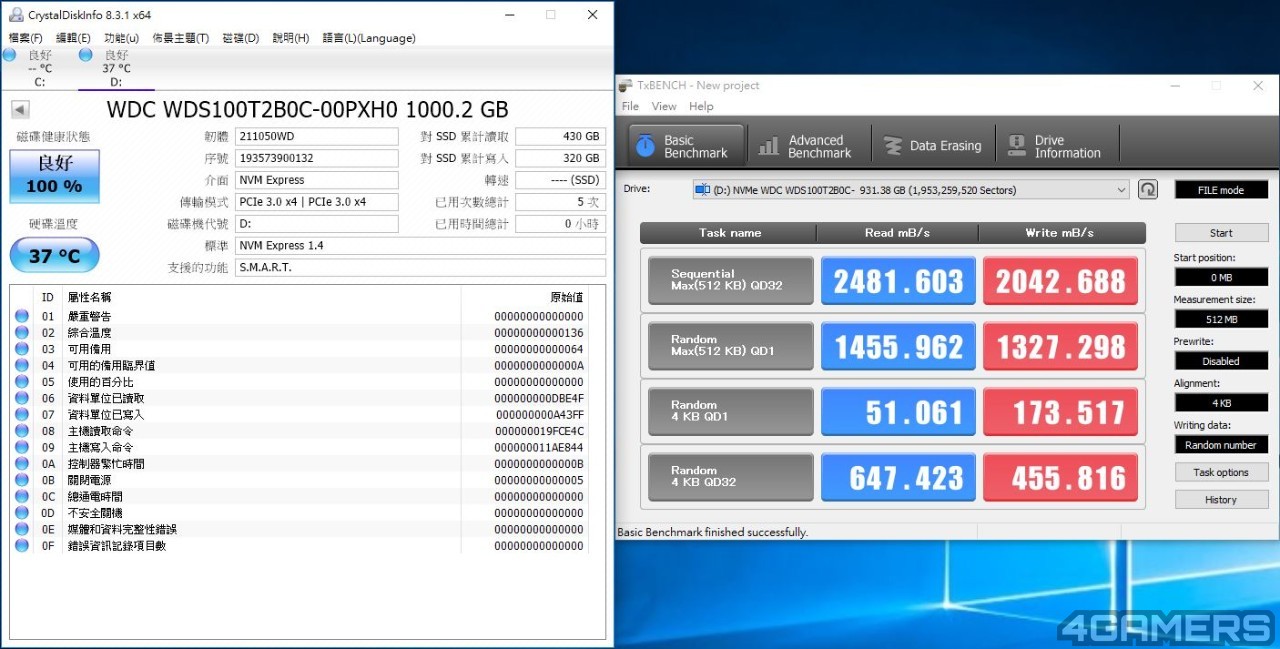
Task: Switch to the Basic Benchmark tab
Action: point(686,146)
